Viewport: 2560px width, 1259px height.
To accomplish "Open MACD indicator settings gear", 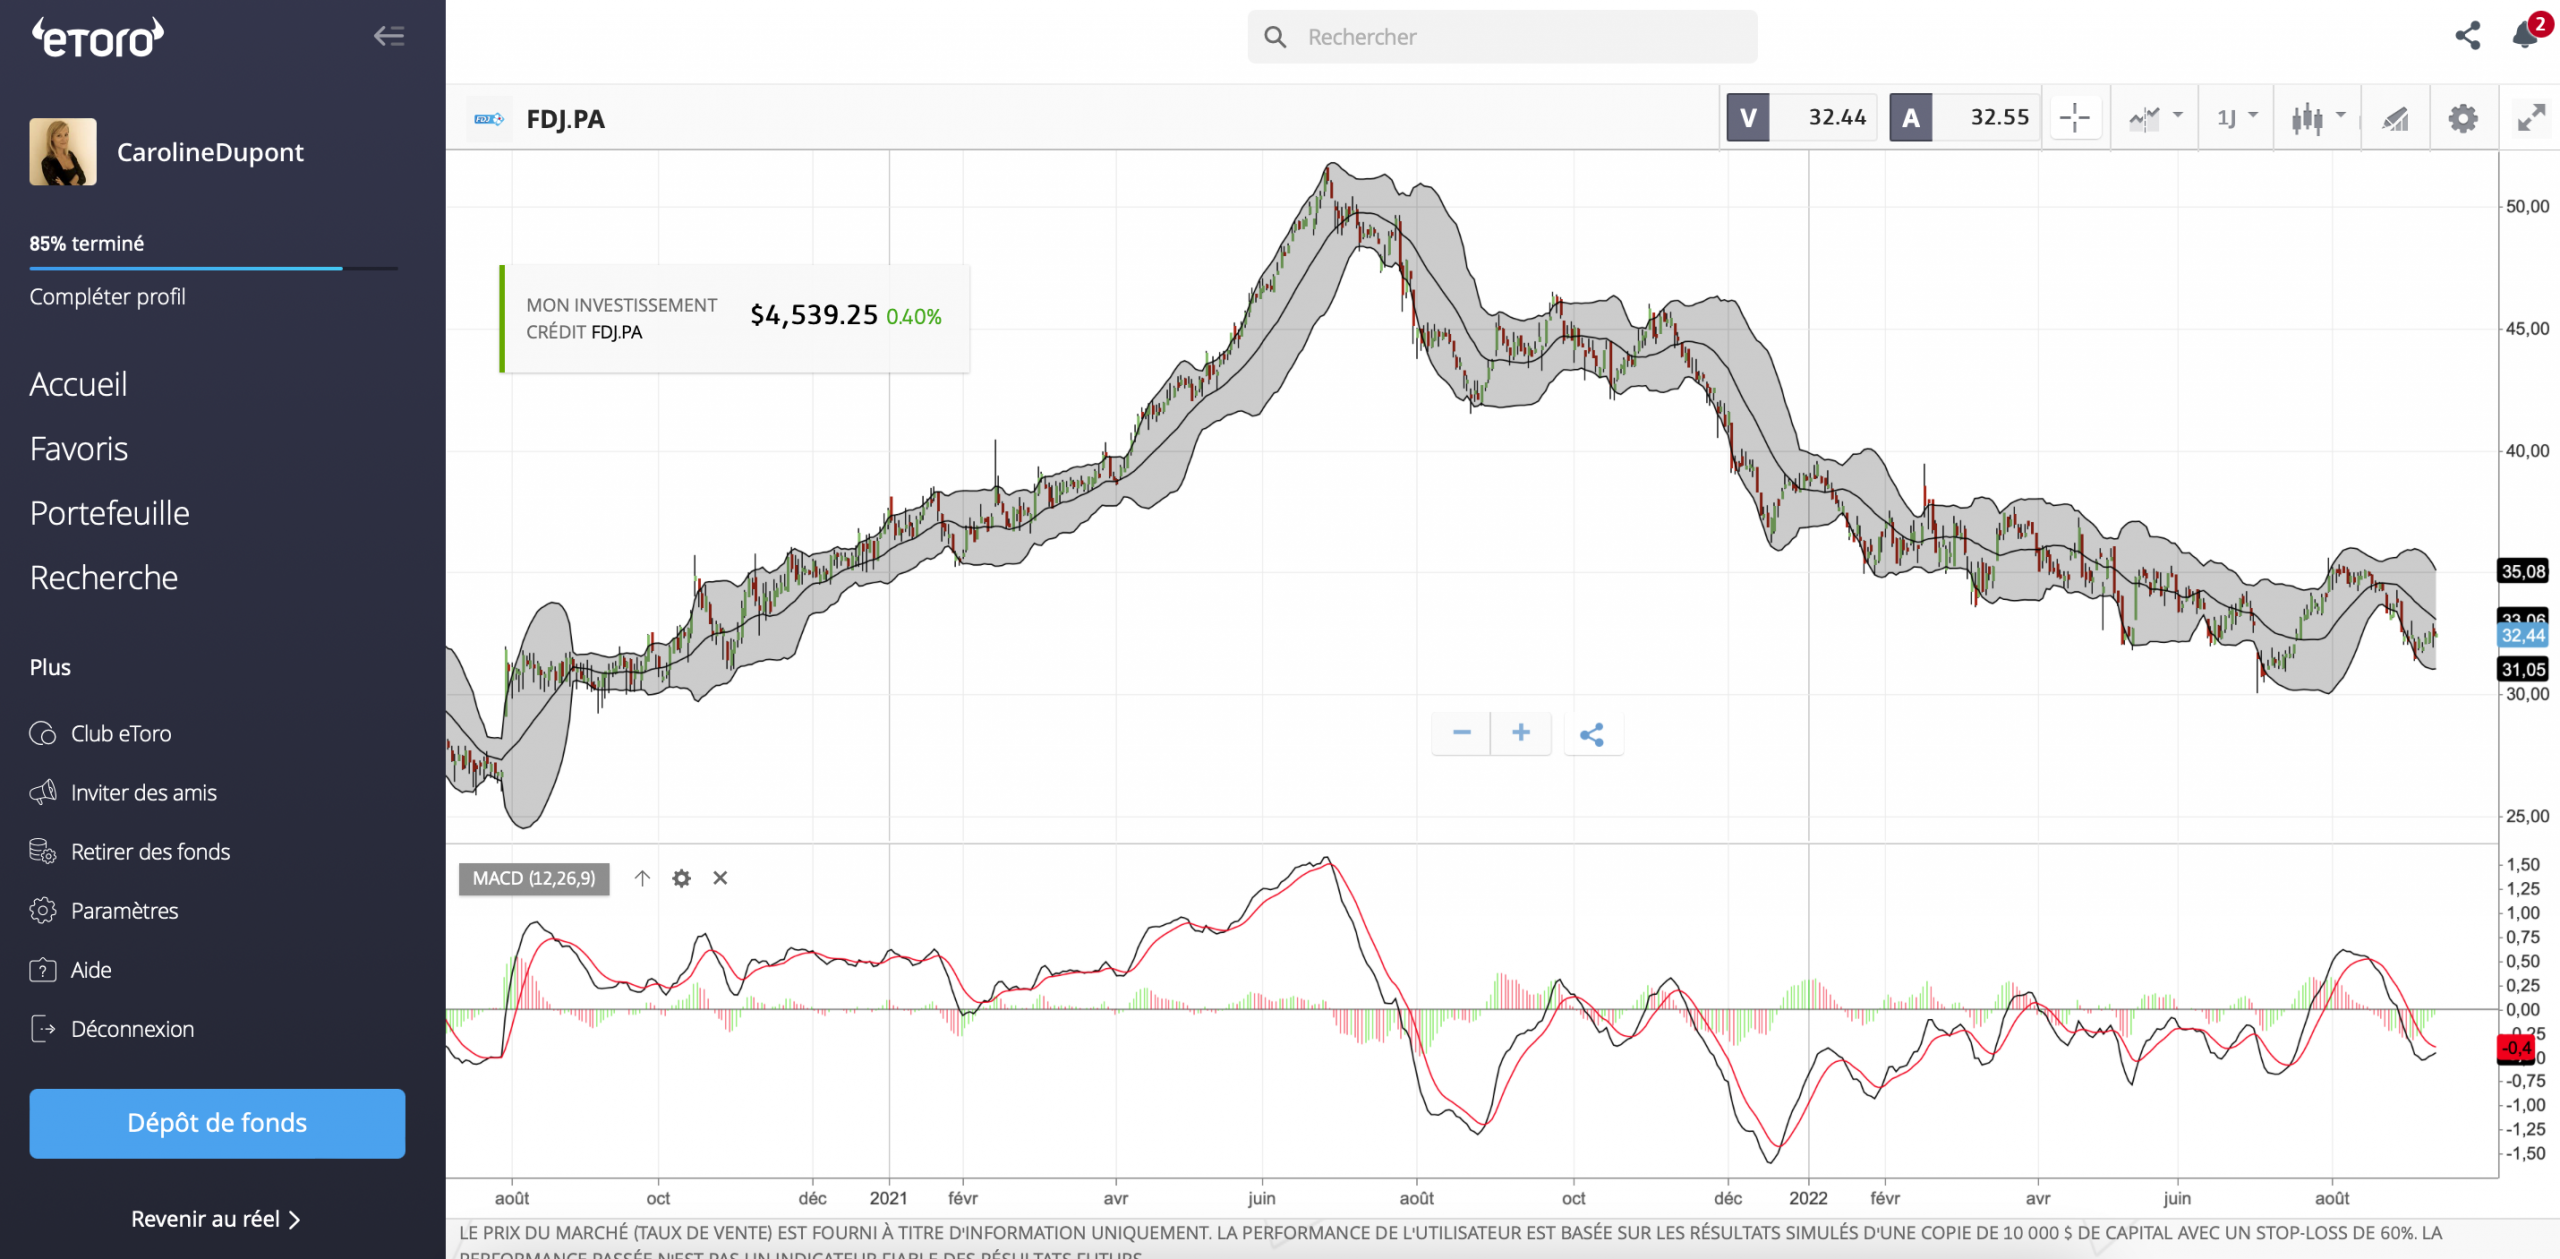I will [681, 878].
